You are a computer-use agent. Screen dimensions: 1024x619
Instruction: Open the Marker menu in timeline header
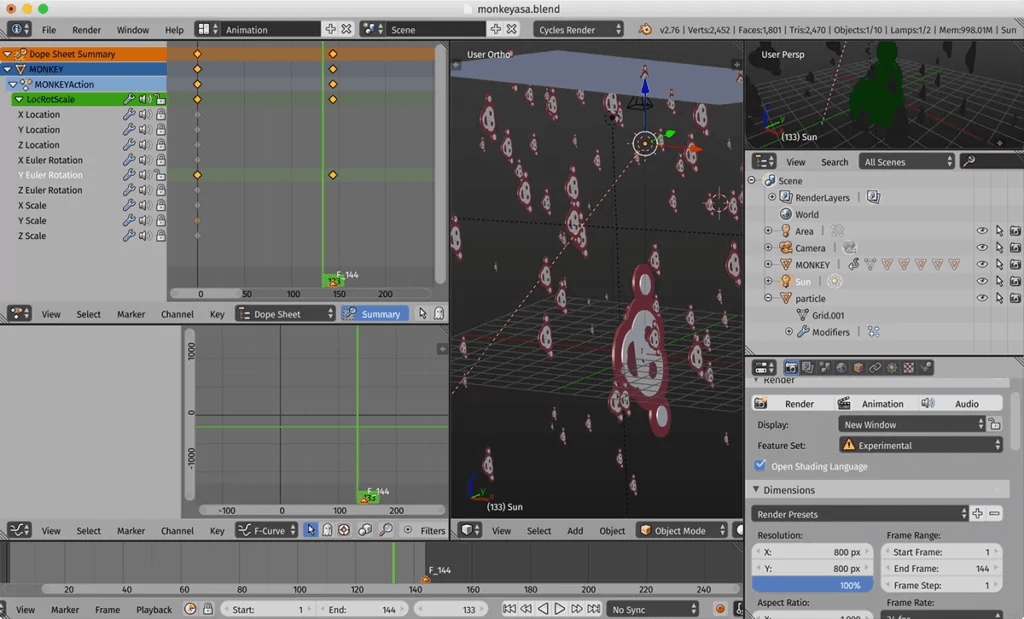[65, 609]
